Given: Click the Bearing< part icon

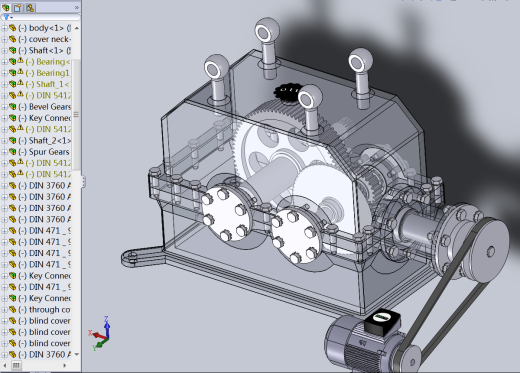Looking at the screenshot, I should tap(12, 62).
